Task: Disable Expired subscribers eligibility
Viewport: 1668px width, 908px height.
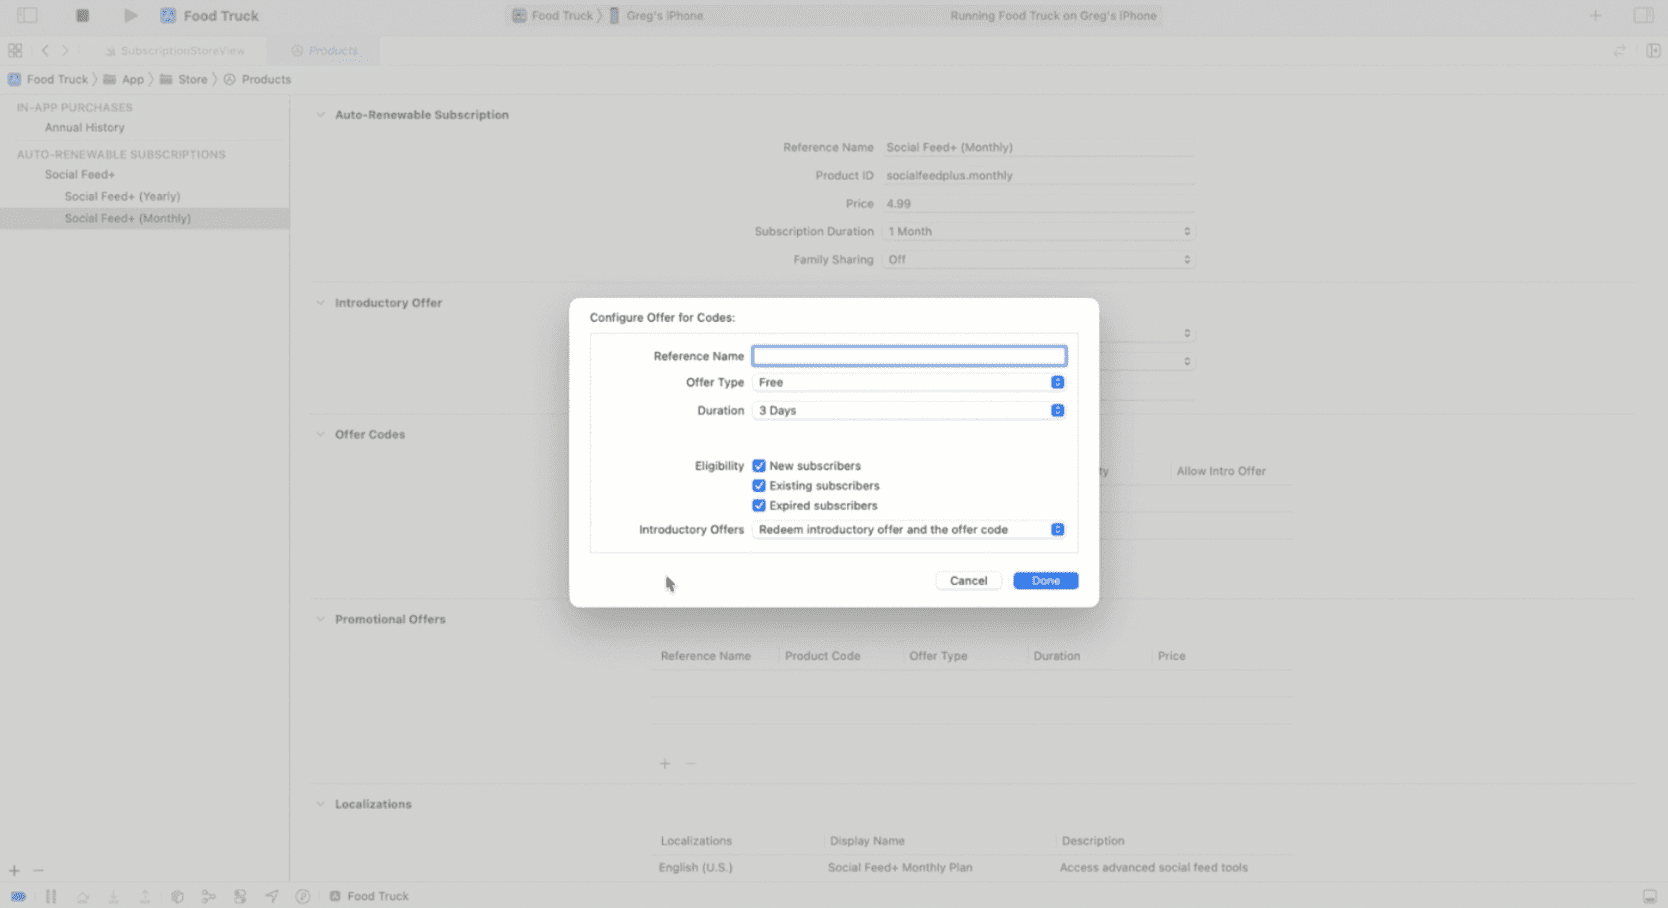Action: (759, 505)
